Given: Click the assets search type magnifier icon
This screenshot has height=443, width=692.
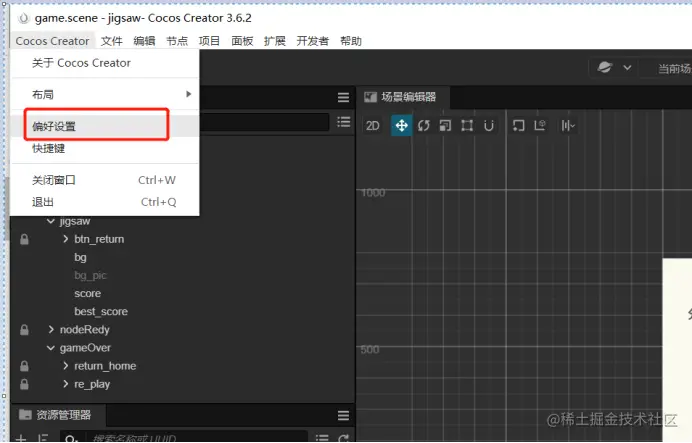Looking at the screenshot, I should 70,439.
